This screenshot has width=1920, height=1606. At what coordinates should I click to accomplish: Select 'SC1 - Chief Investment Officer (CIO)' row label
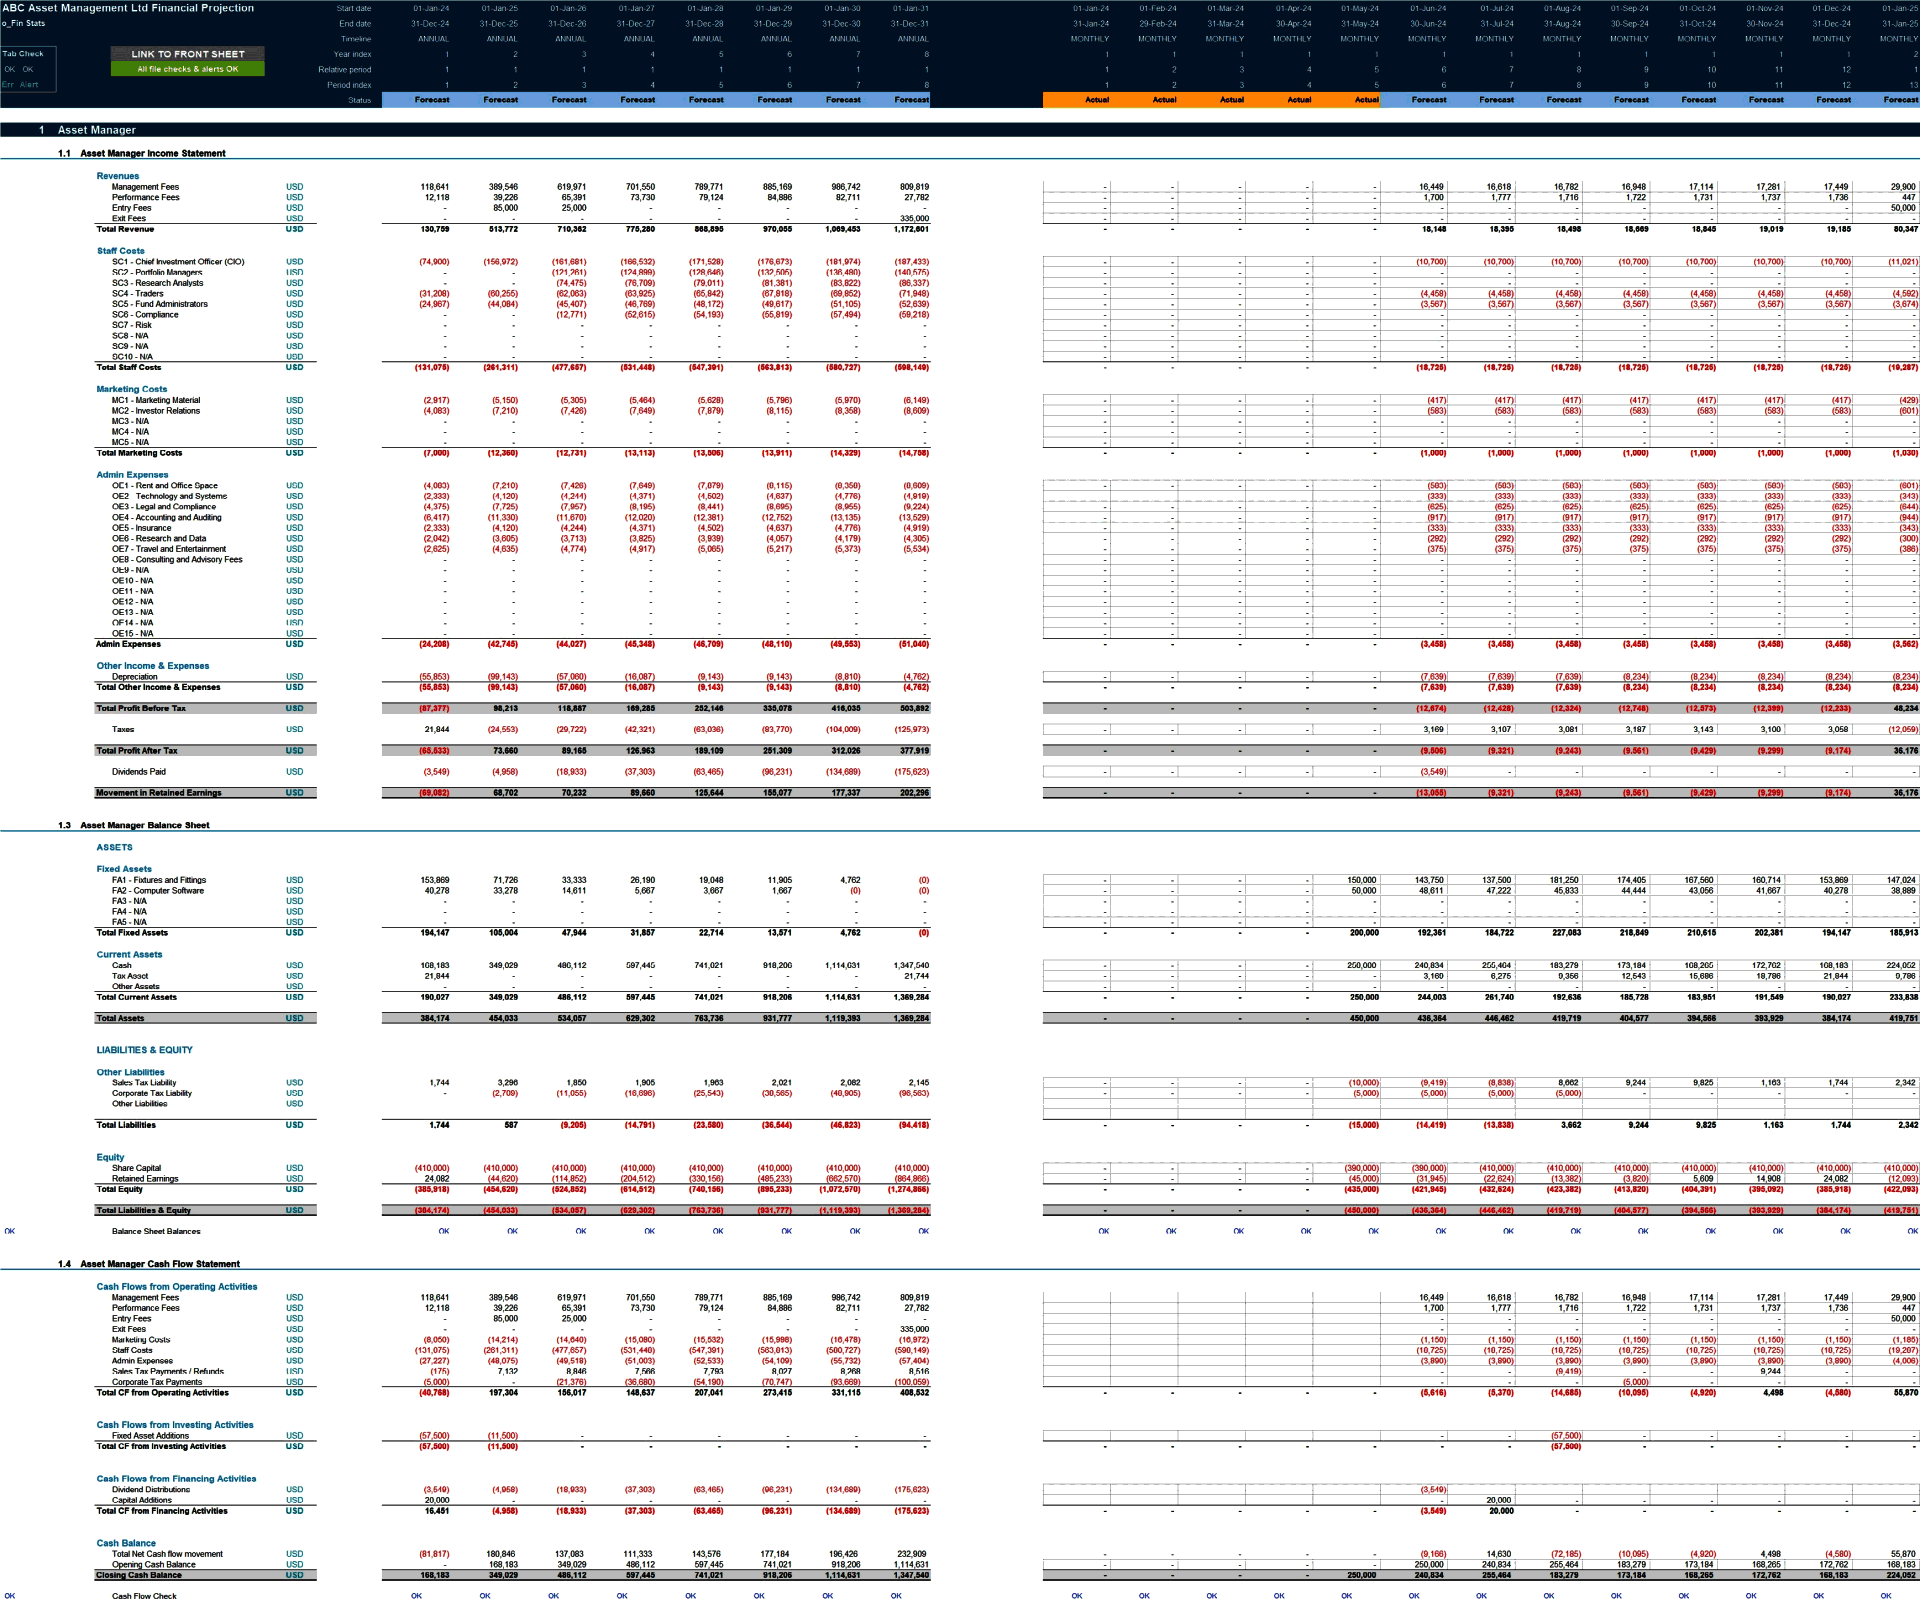[178, 262]
